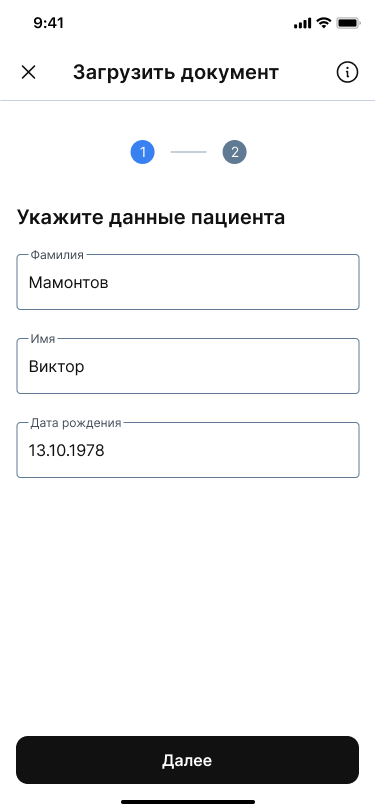Focus the surname field containing Мамонтов
Image resolution: width=375 pixels, height=812 pixels.
click(x=188, y=282)
